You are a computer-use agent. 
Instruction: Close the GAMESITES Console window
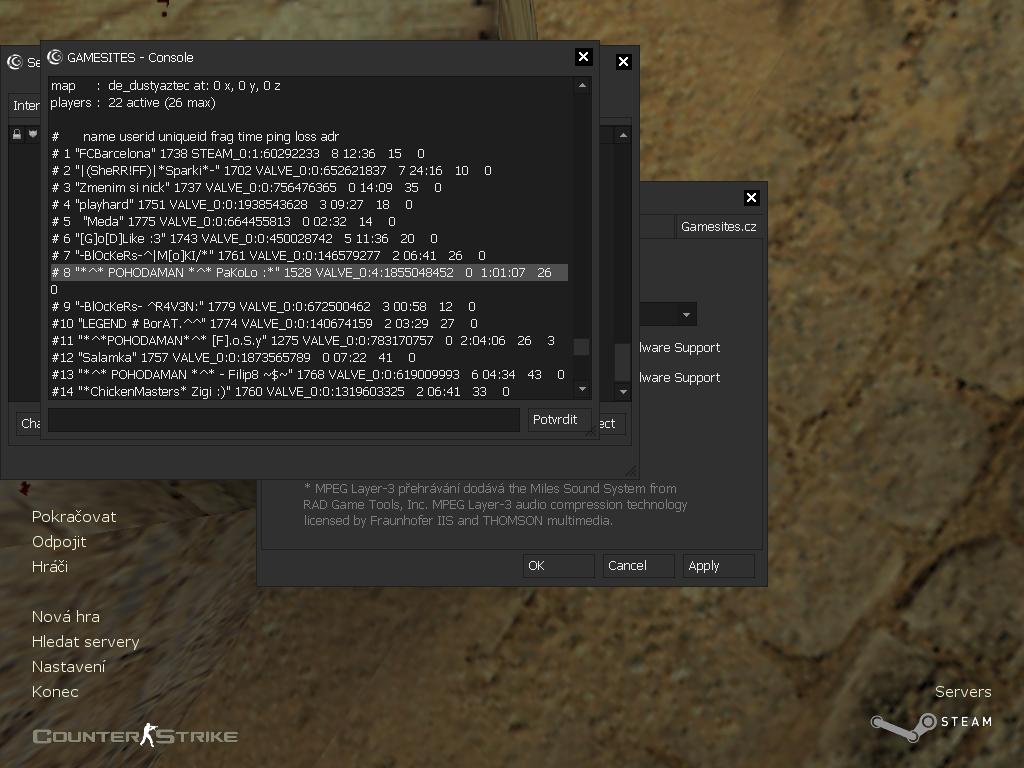pyautogui.click(x=584, y=57)
